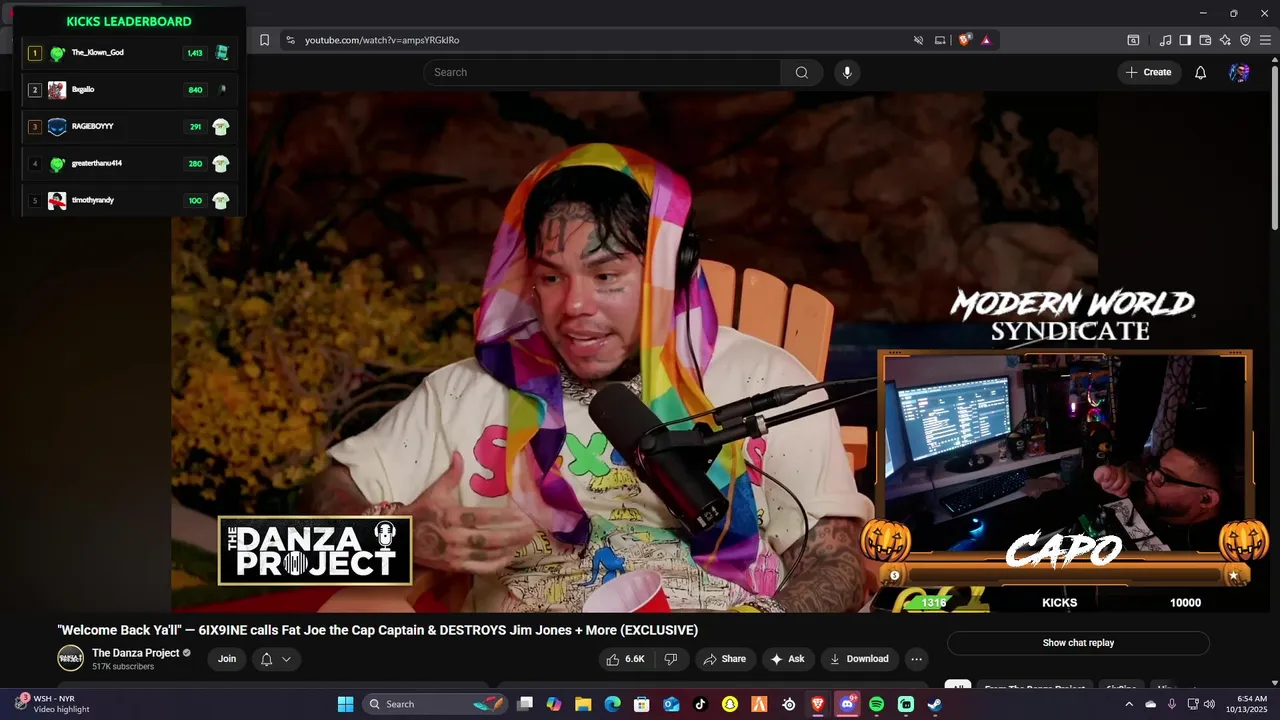This screenshot has width=1280, height=720.
Task: Open the OBS Studio taskbar icon
Action: tap(789, 704)
